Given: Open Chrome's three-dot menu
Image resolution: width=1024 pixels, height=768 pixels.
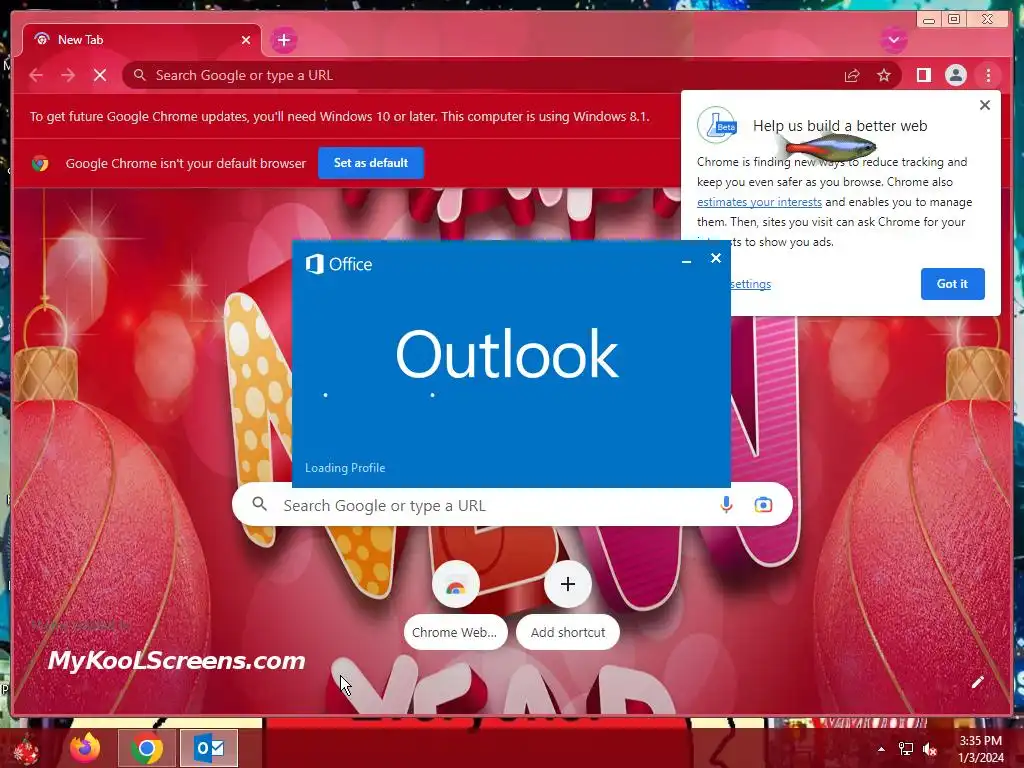Looking at the screenshot, I should coord(988,76).
